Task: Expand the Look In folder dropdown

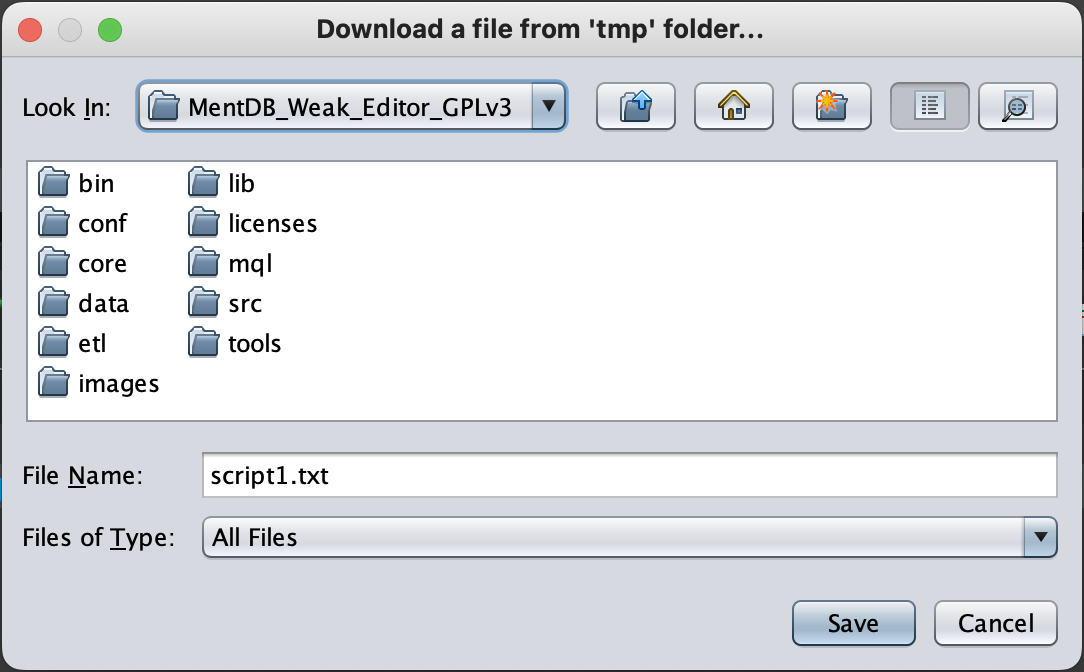Action: pyautogui.click(x=548, y=106)
